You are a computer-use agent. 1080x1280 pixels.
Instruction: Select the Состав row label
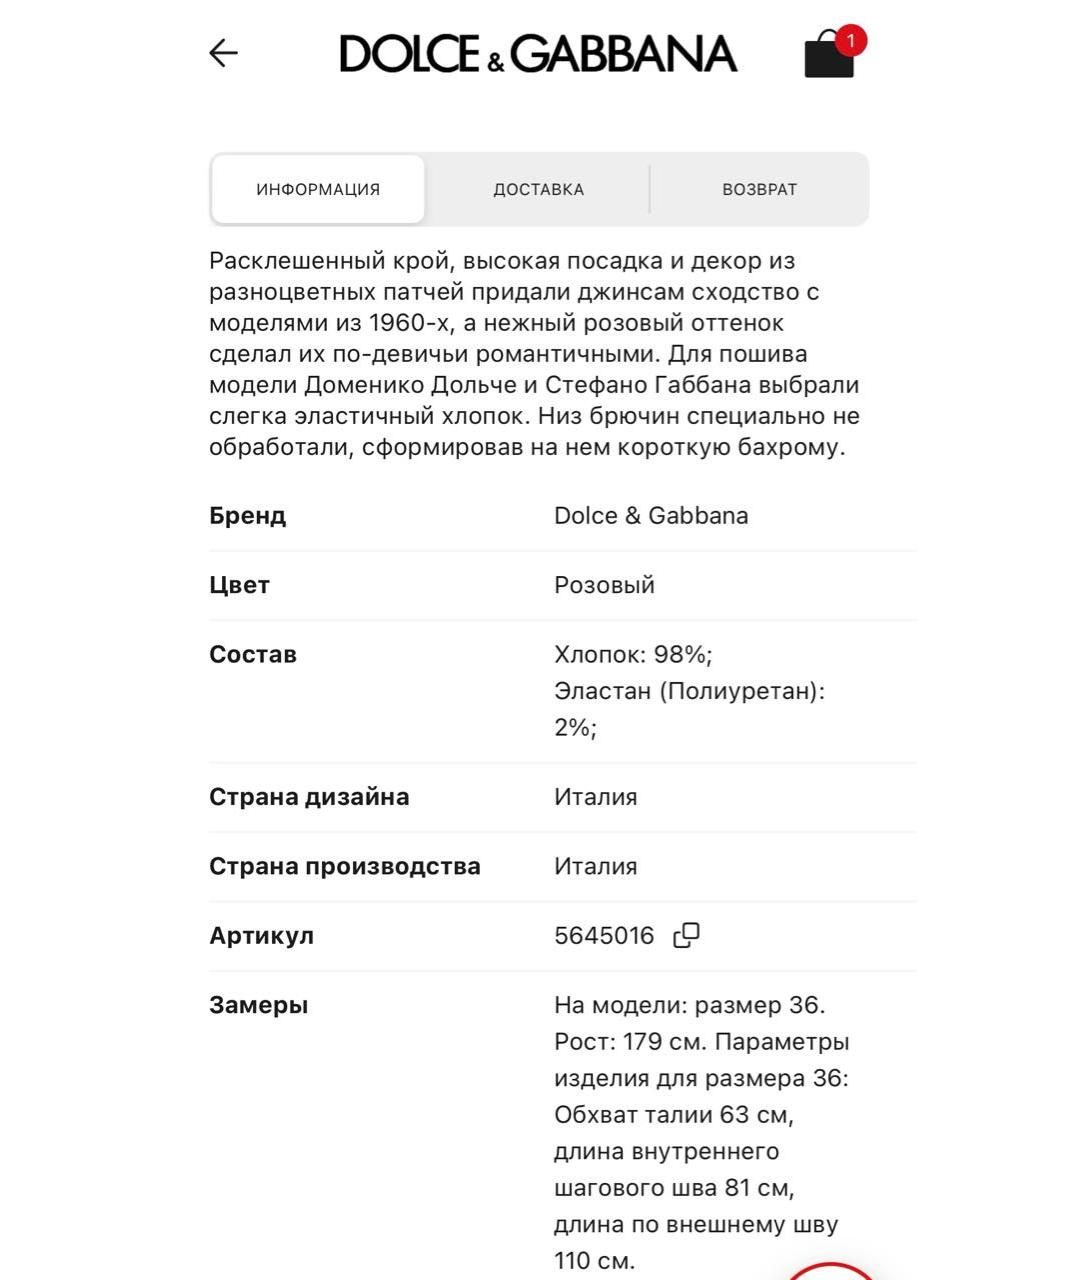(253, 655)
